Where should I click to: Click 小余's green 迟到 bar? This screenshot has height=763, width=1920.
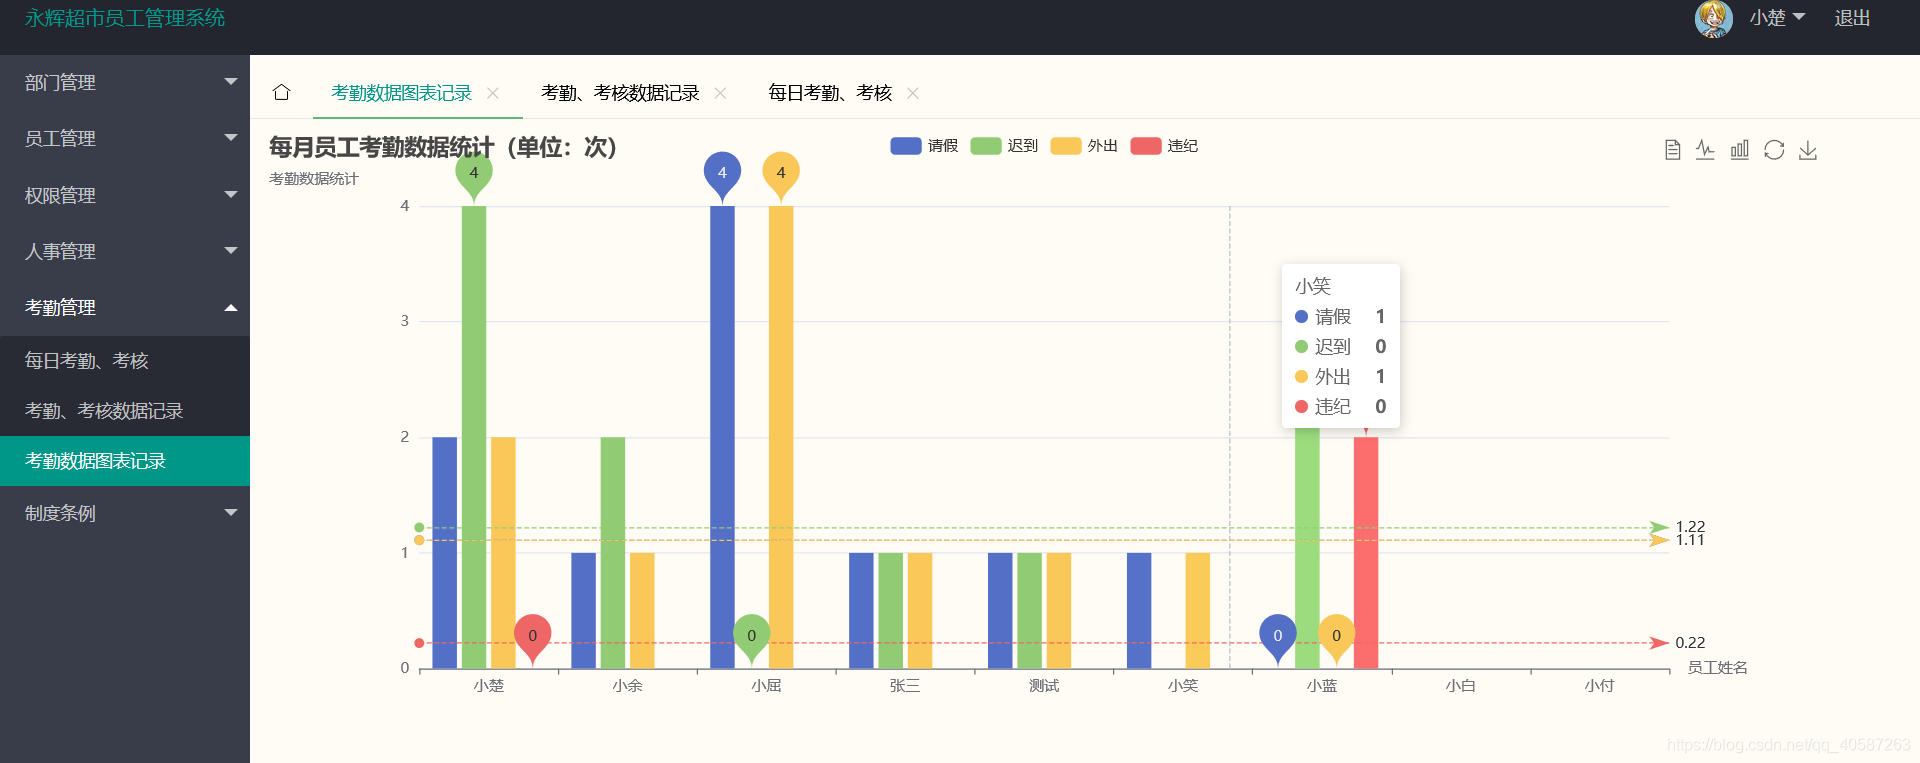(613, 552)
